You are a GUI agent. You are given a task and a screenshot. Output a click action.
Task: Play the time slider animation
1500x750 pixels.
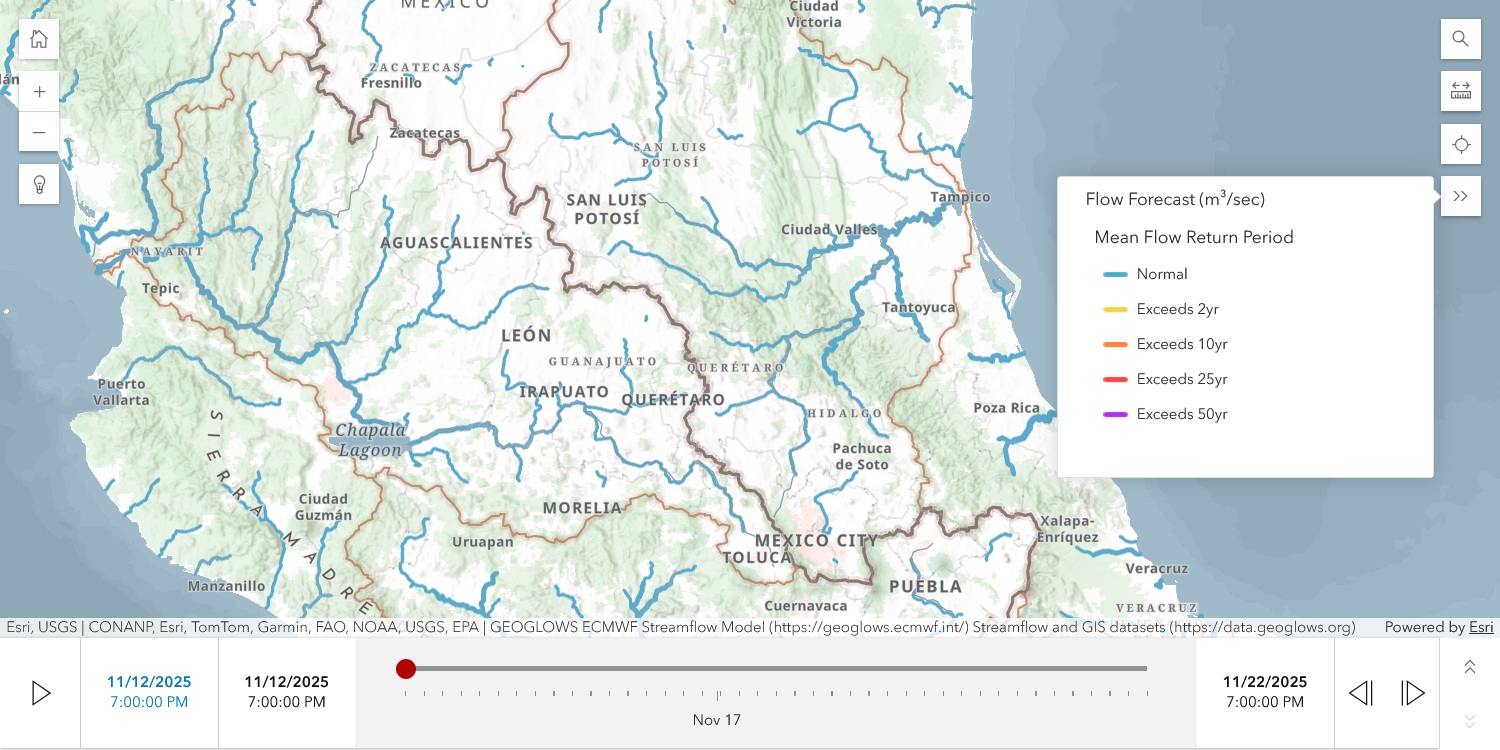point(41,693)
